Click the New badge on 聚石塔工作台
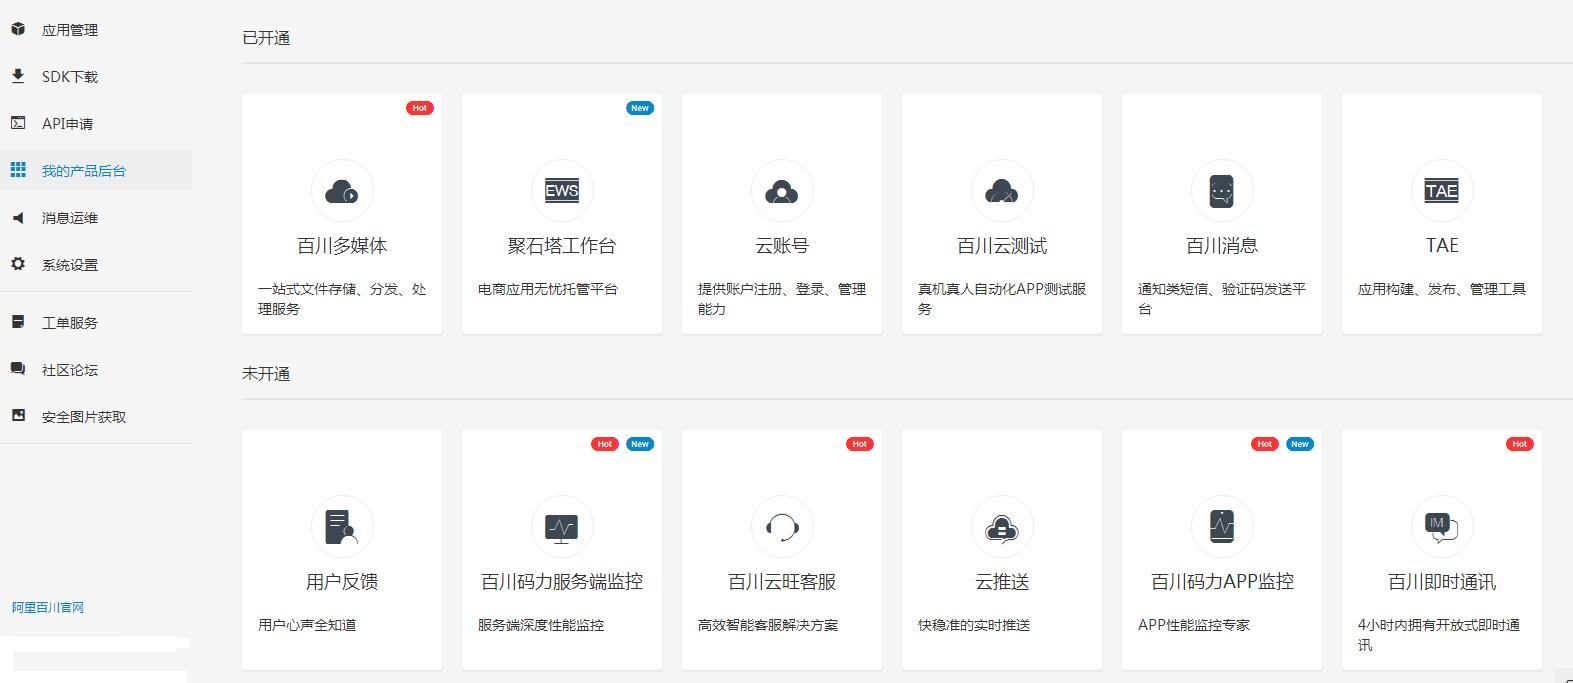 click(x=640, y=108)
